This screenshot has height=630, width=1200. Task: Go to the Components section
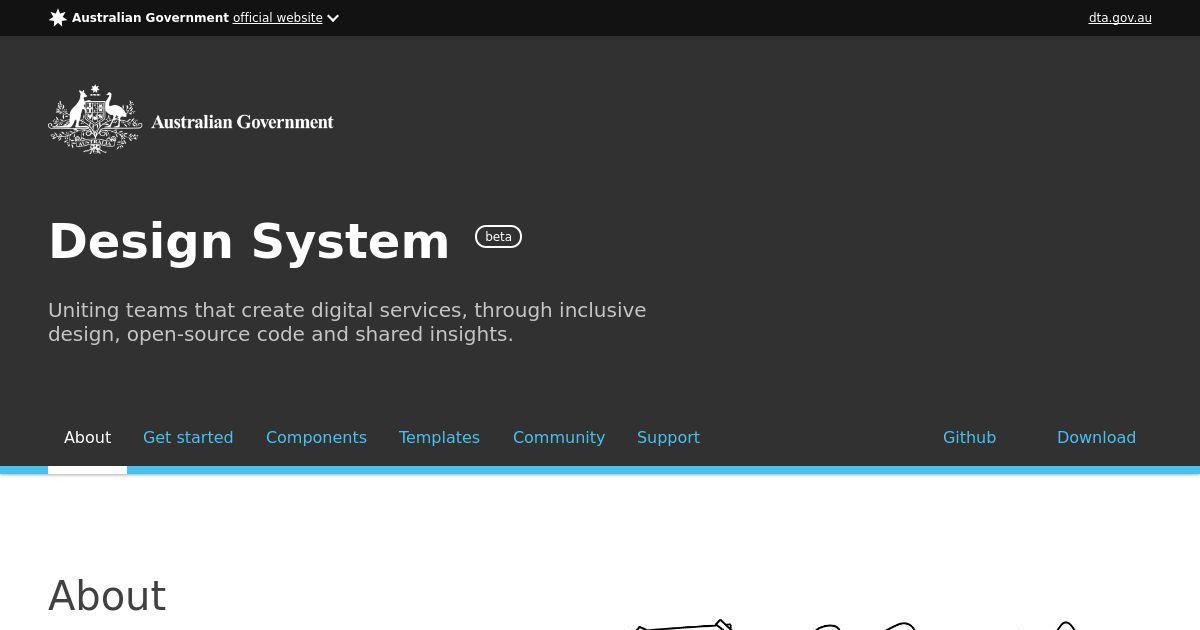(x=316, y=437)
